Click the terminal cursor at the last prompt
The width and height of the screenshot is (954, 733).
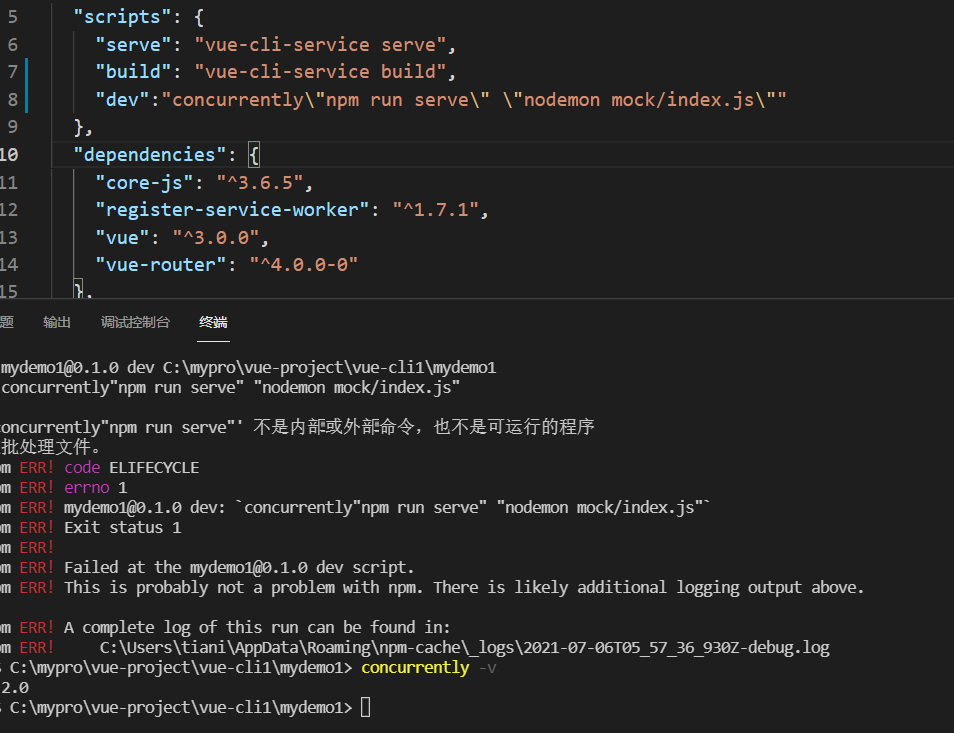pyautogui.click(x=365, y=707)
